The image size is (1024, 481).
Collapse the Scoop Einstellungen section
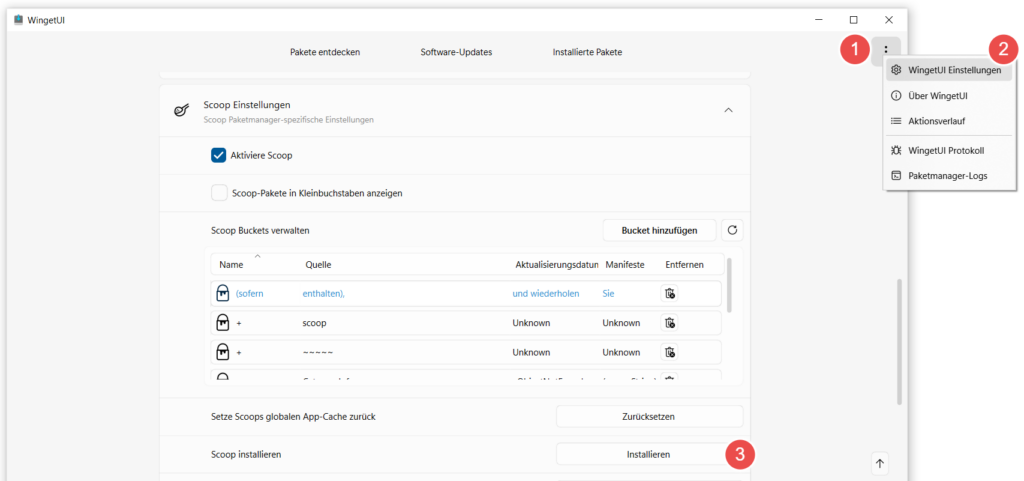(x=728, y=110)
